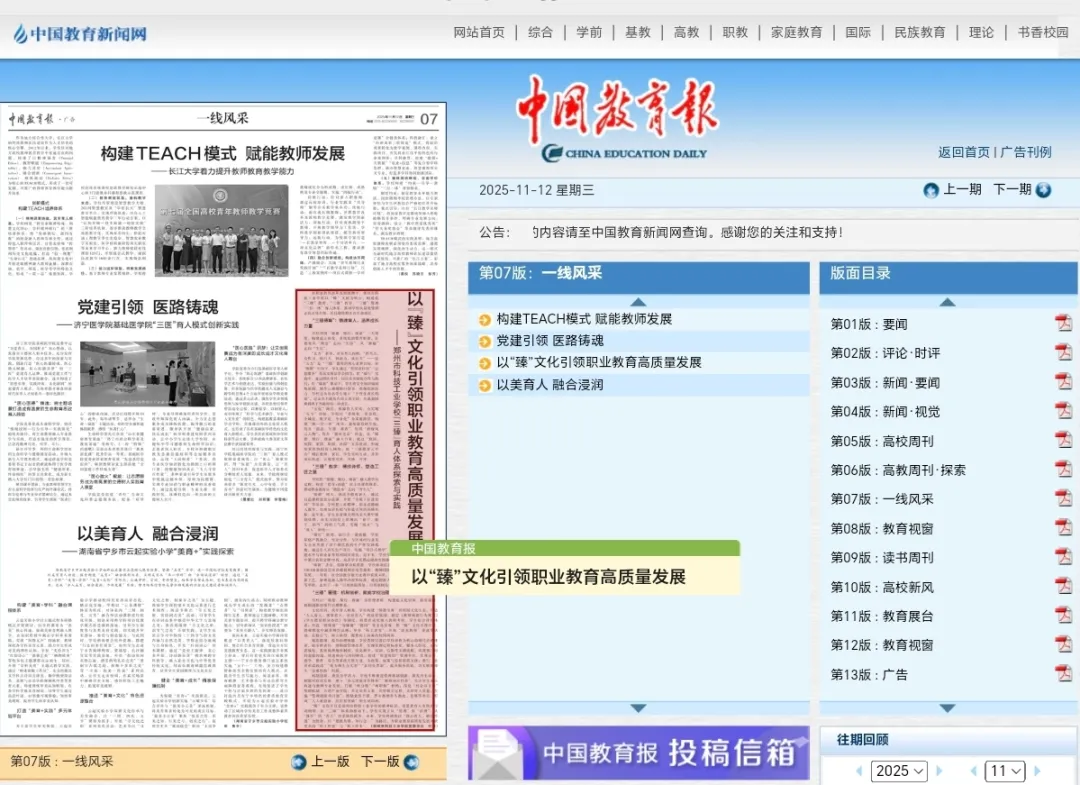Click the 下一期 next issue arrow icon
Viewport: 1080px width, 785px height.
(x=1043, y=190)
